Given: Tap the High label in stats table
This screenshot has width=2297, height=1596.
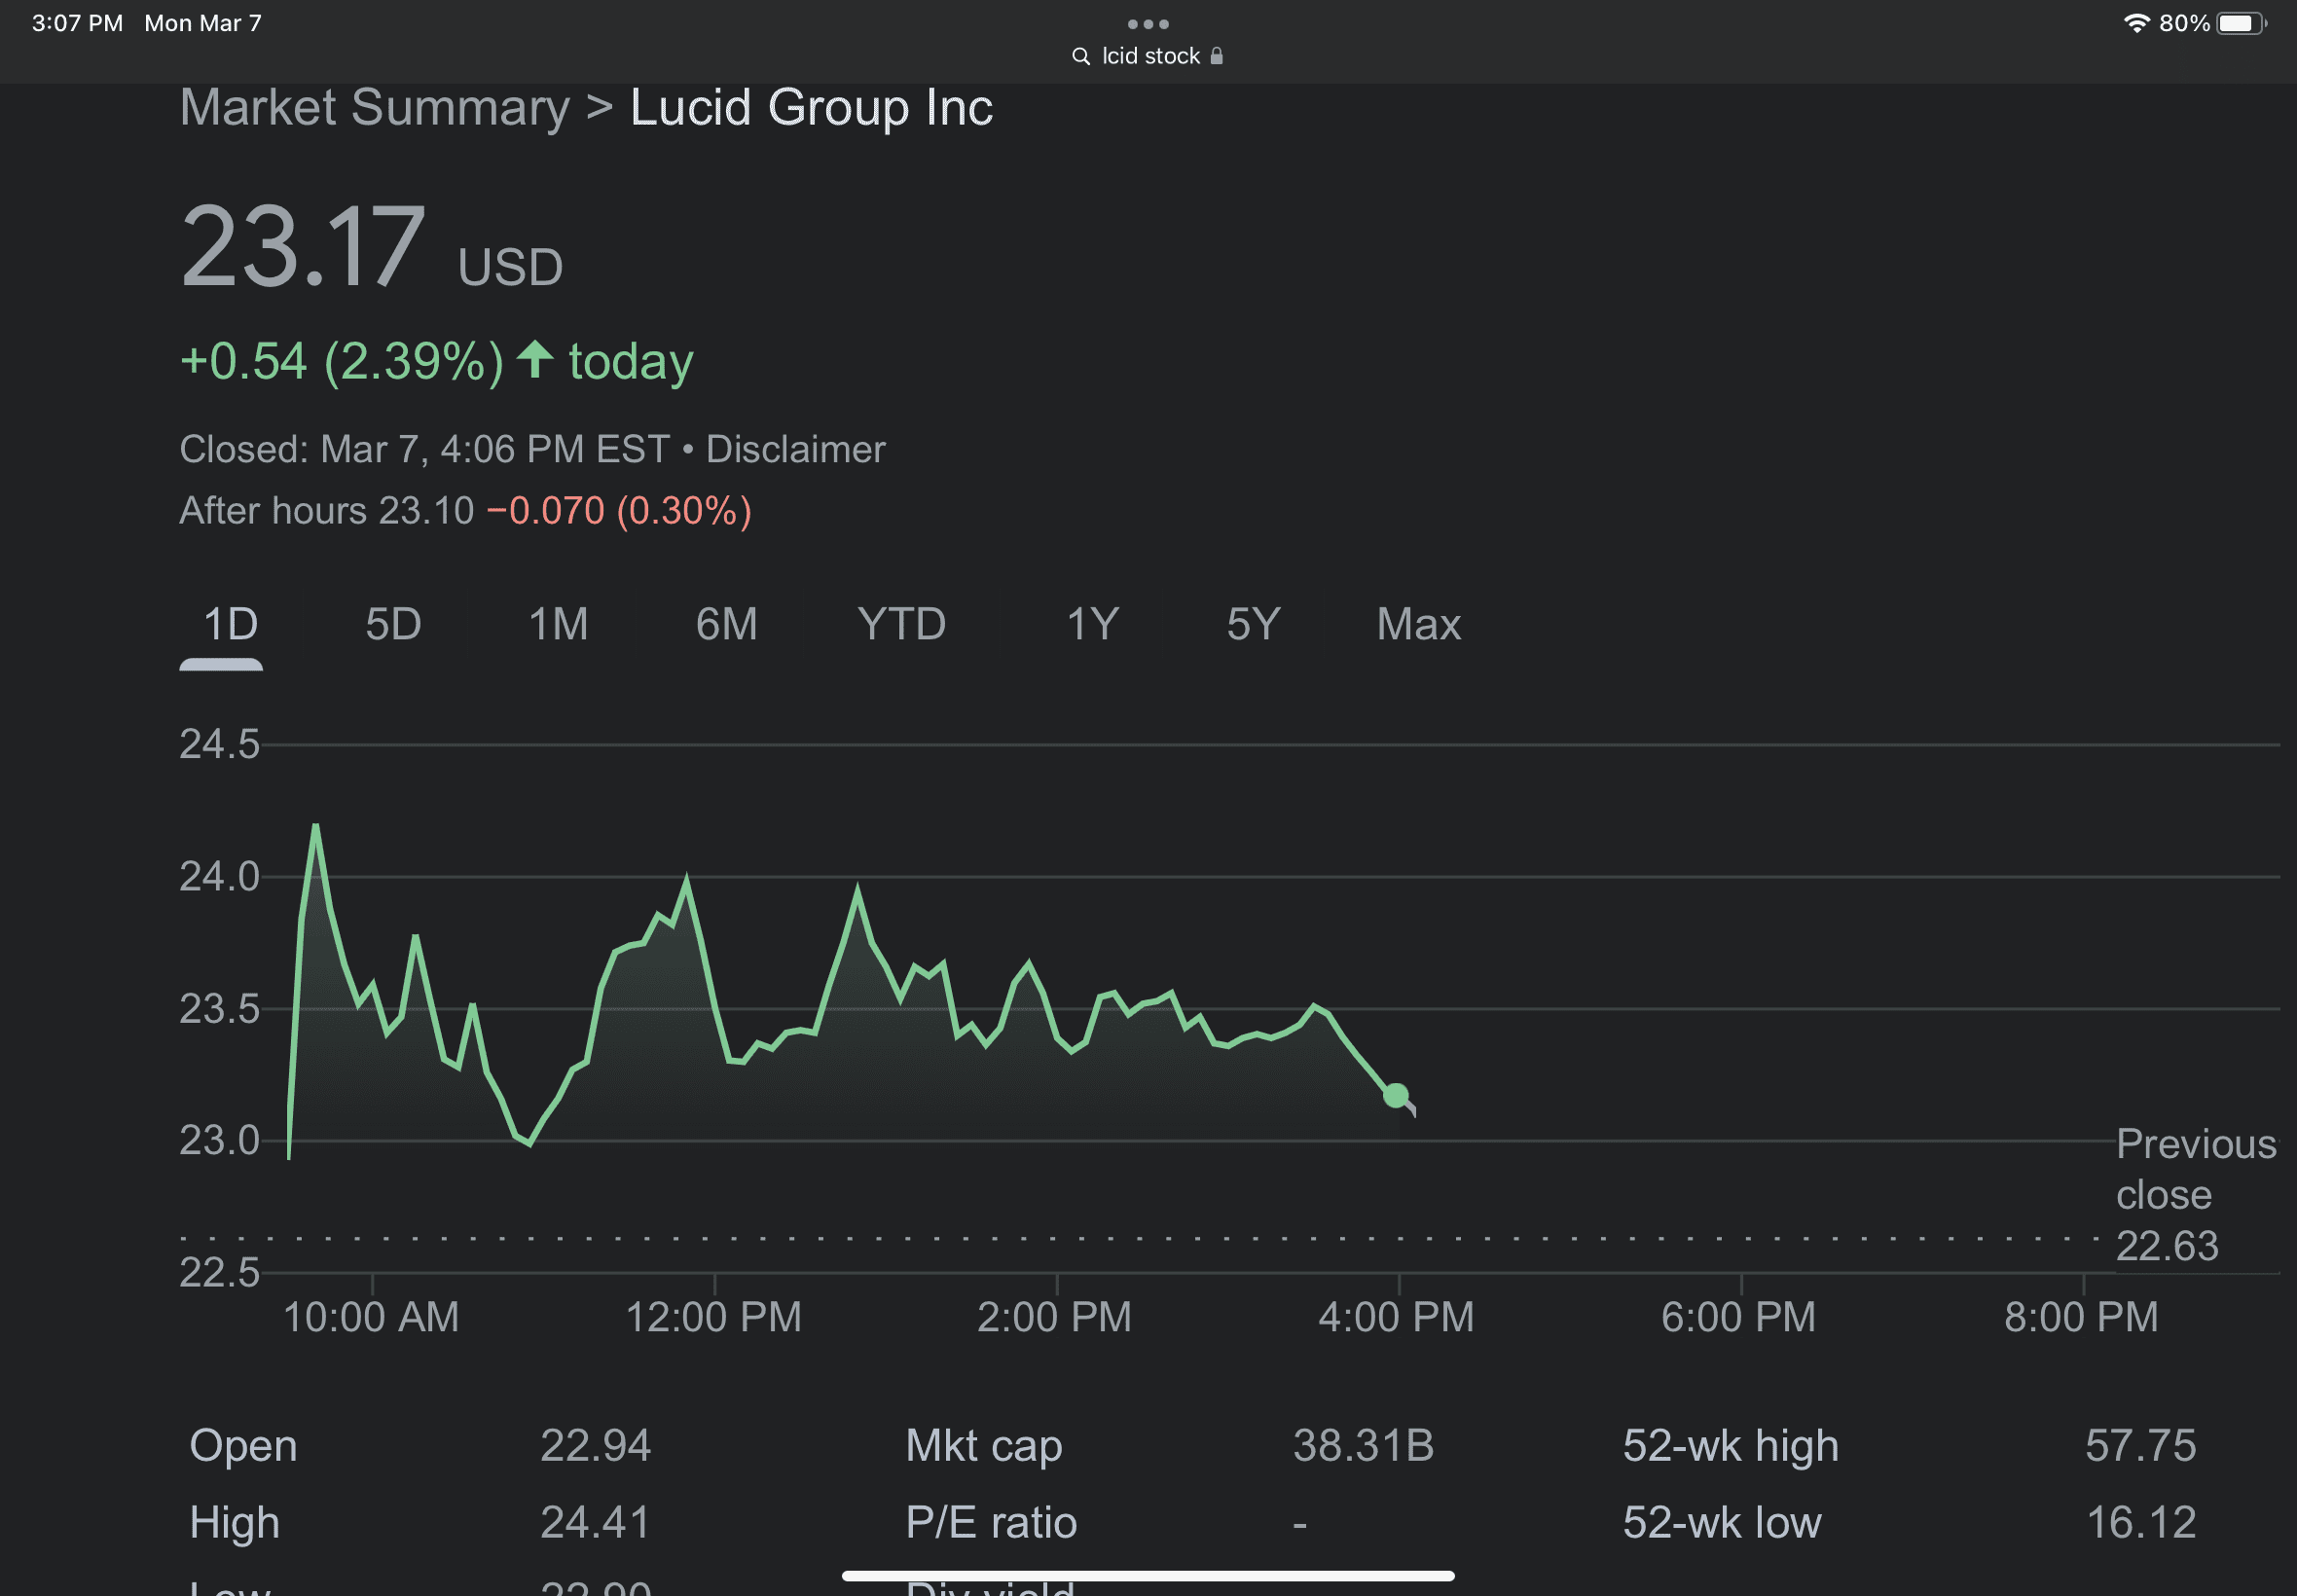Looking at the screenshot, I should click(235, 1524).
